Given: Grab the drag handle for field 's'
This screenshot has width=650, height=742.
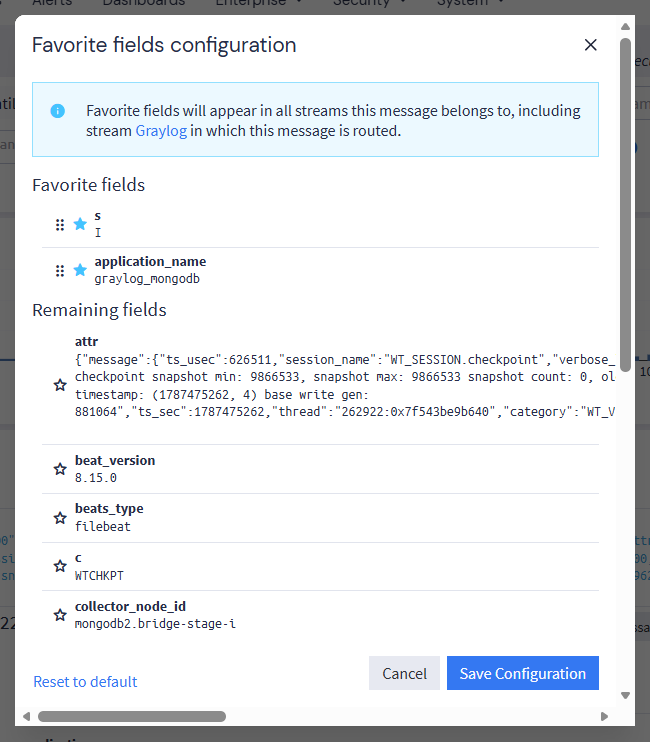Looking at the screenshot, I should 60,225.
